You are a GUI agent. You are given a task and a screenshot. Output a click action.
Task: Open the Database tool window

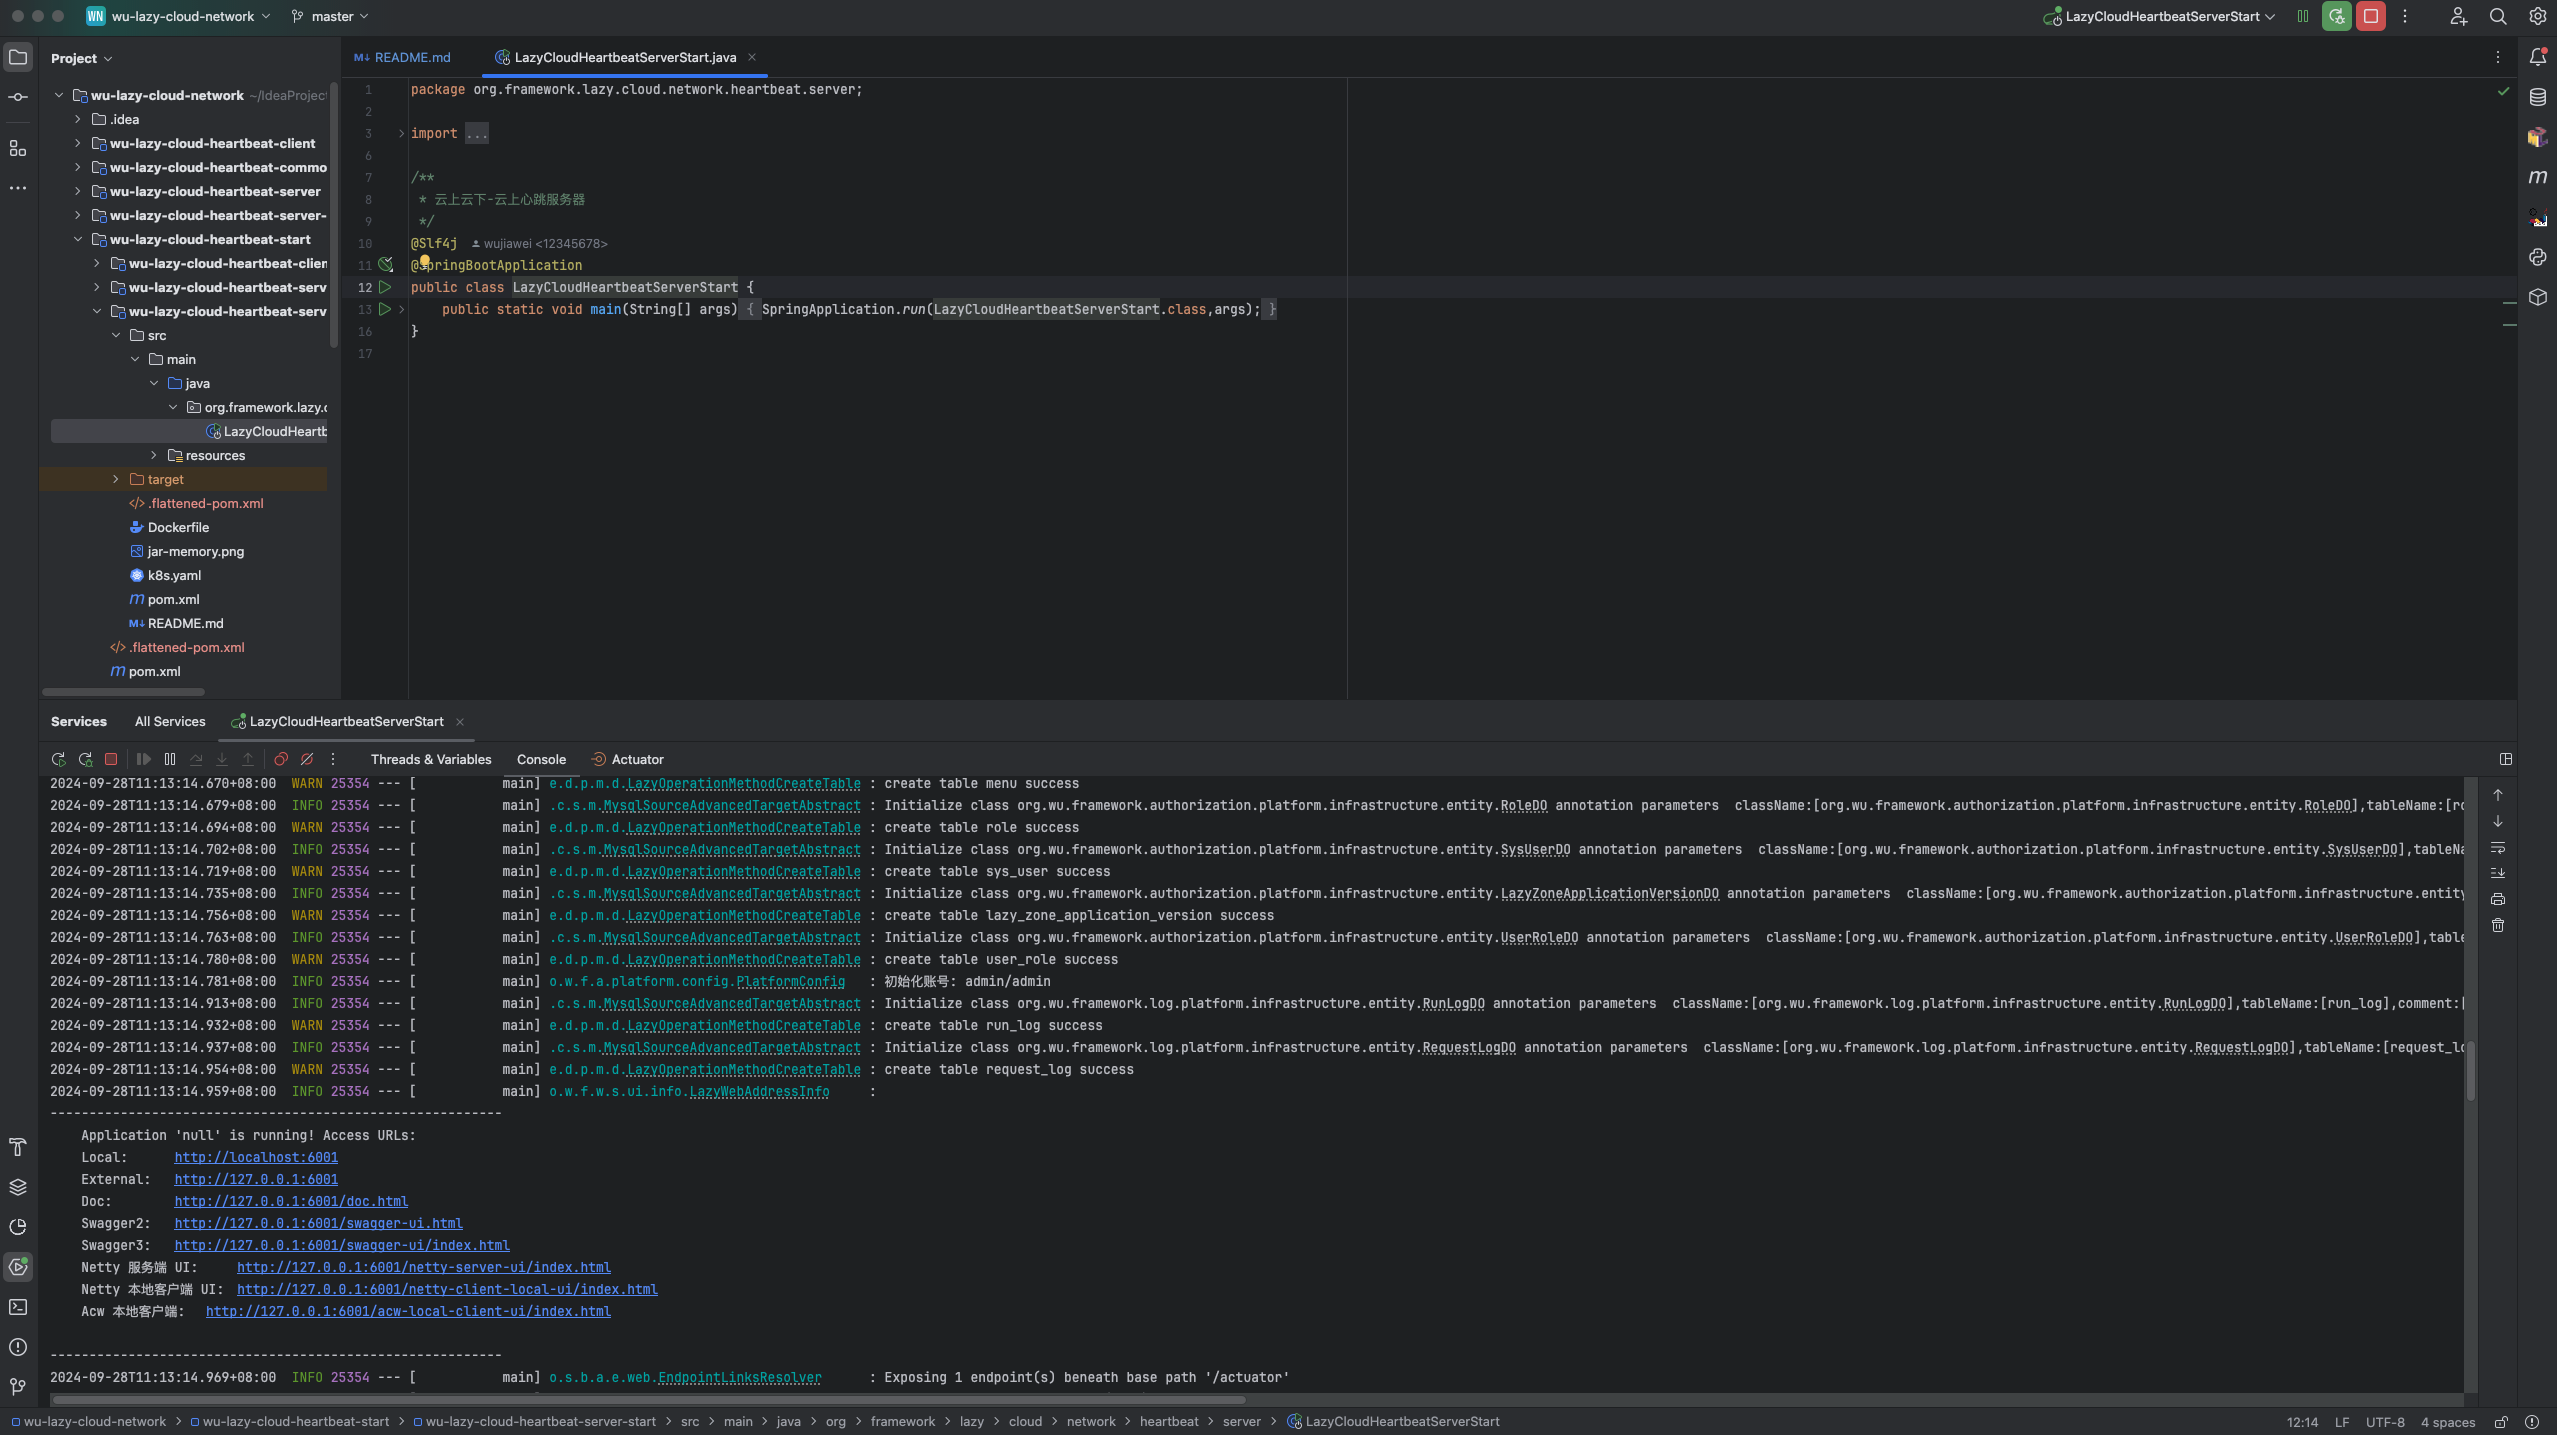[x=2537, y=97]
